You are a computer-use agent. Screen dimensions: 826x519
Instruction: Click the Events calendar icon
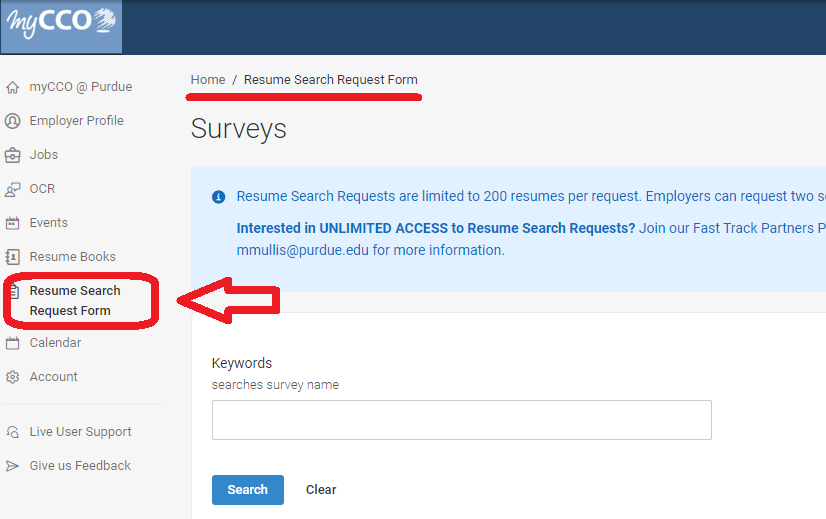(13, 223)
